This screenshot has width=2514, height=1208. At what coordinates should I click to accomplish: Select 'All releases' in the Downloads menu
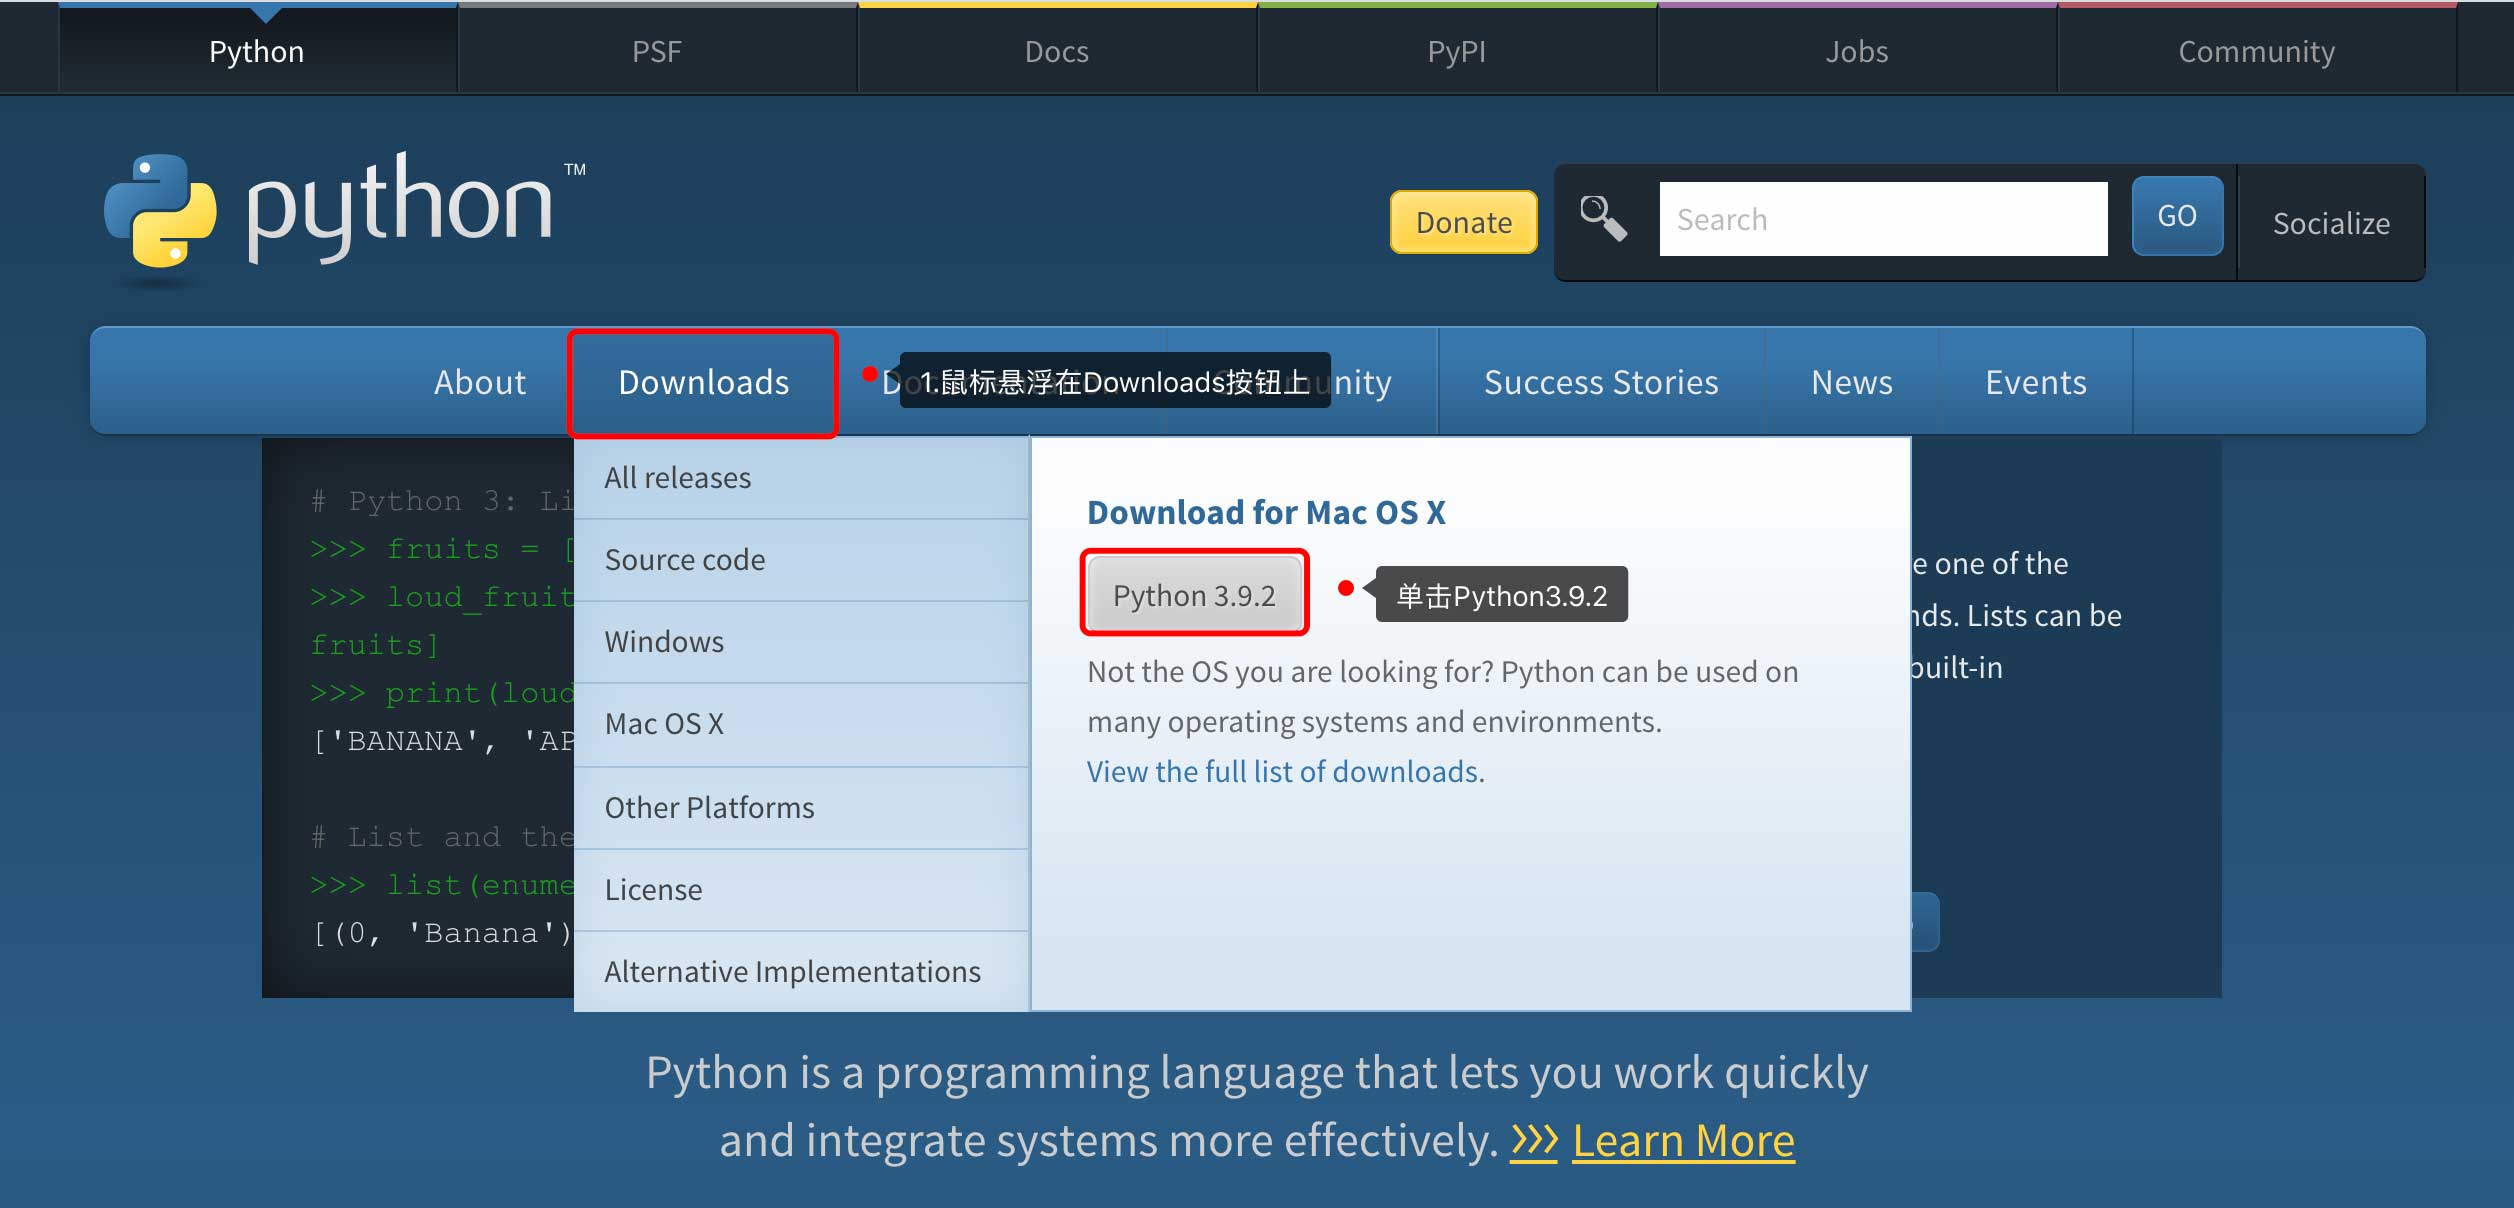[677, 477]
